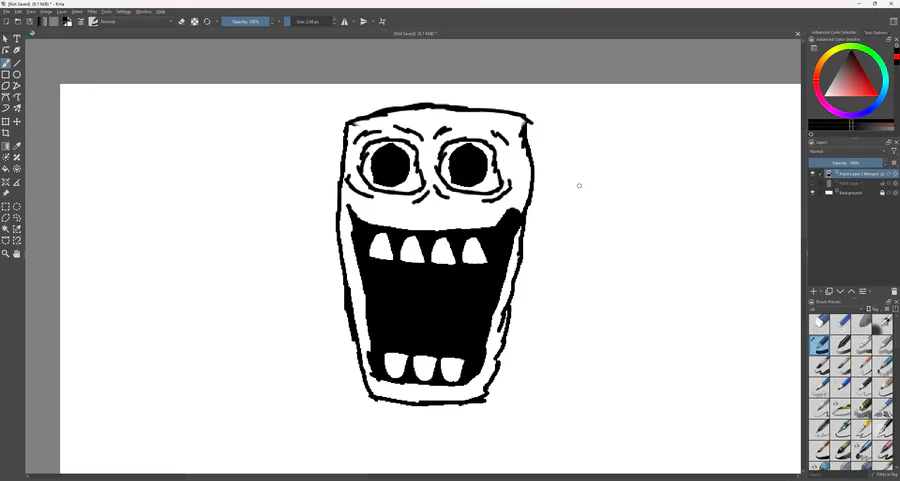
Task: Open the Settings menu
Action: pos(123,11)
